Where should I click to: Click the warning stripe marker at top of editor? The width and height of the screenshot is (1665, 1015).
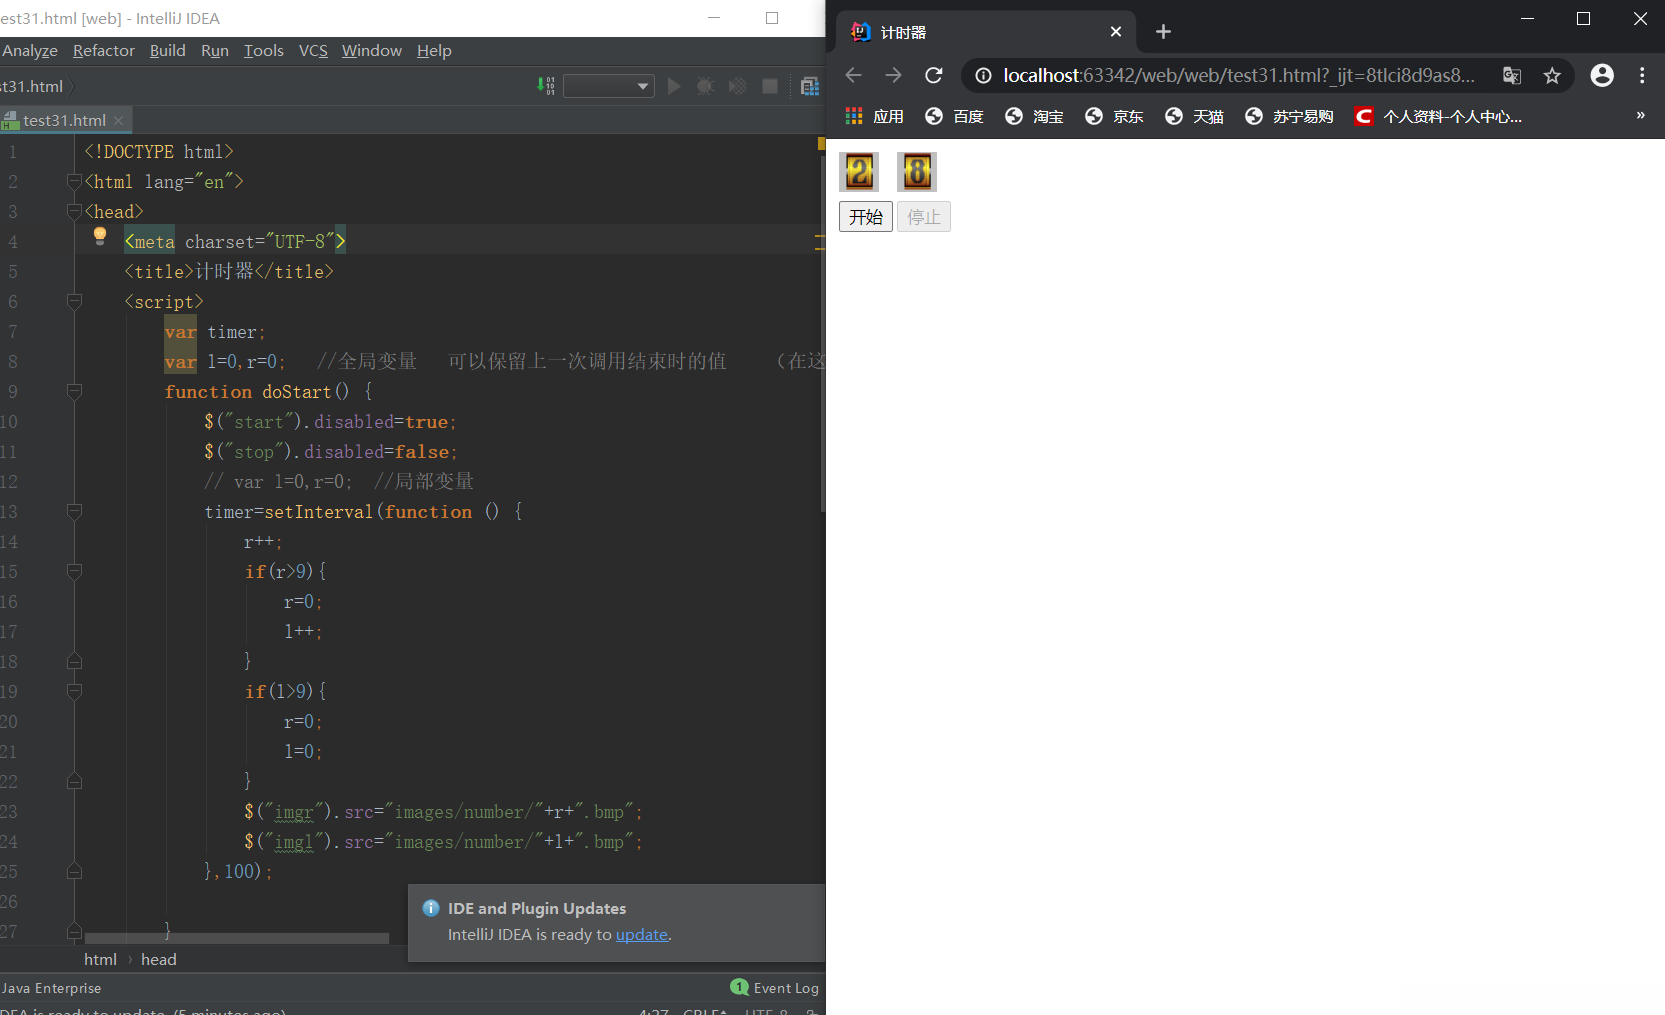821,144
